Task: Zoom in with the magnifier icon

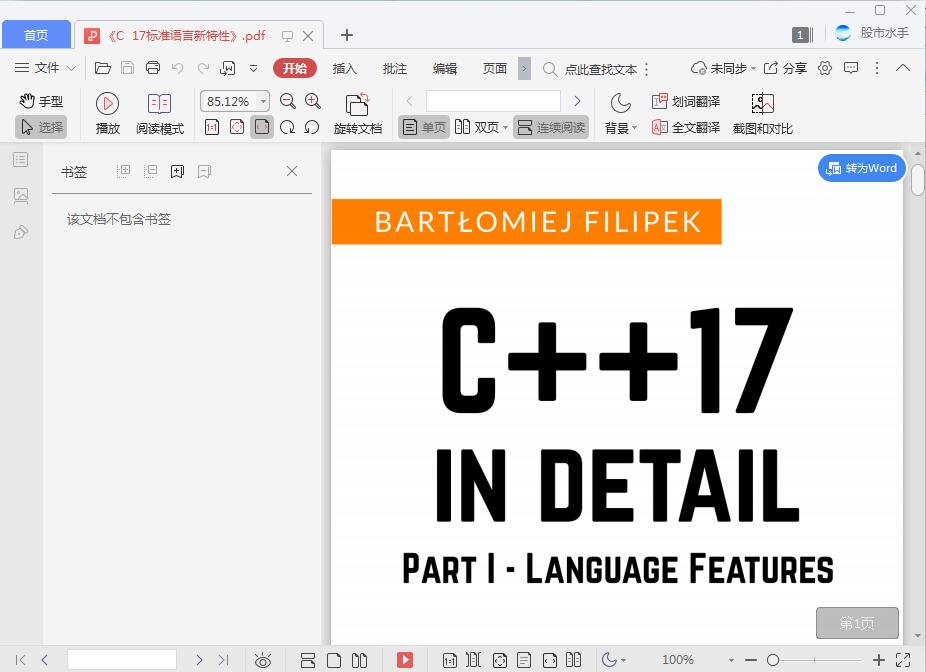Action: point(313,101)
